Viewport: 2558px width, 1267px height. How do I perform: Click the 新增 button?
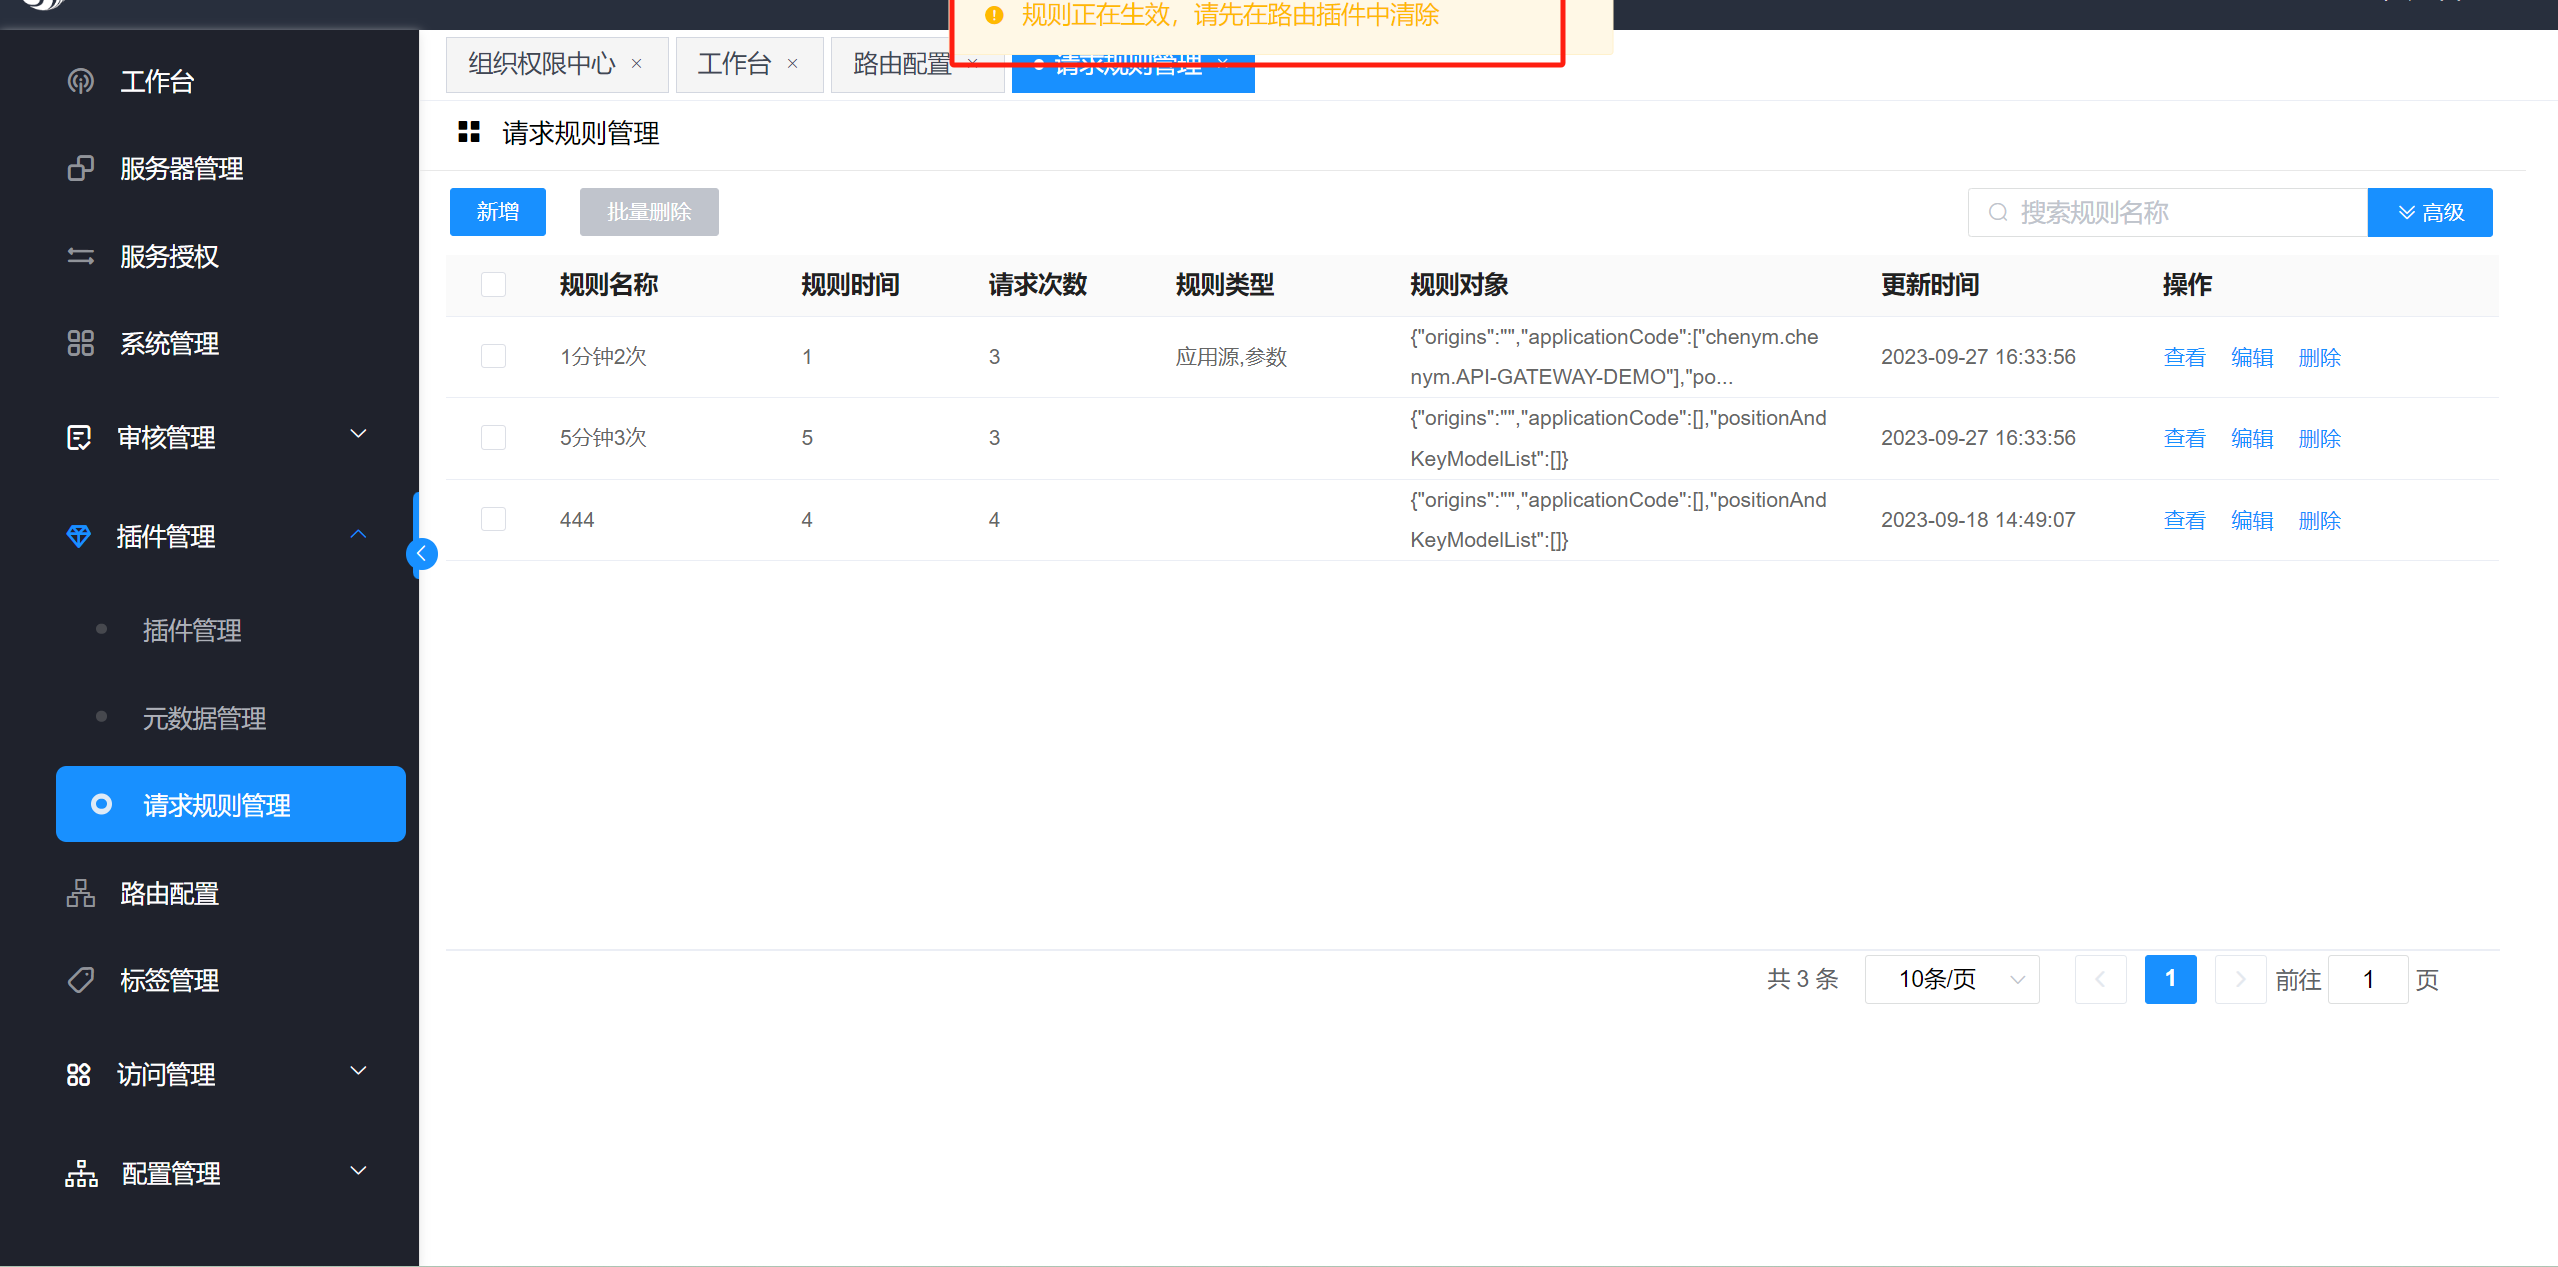(x=498, y=212)
